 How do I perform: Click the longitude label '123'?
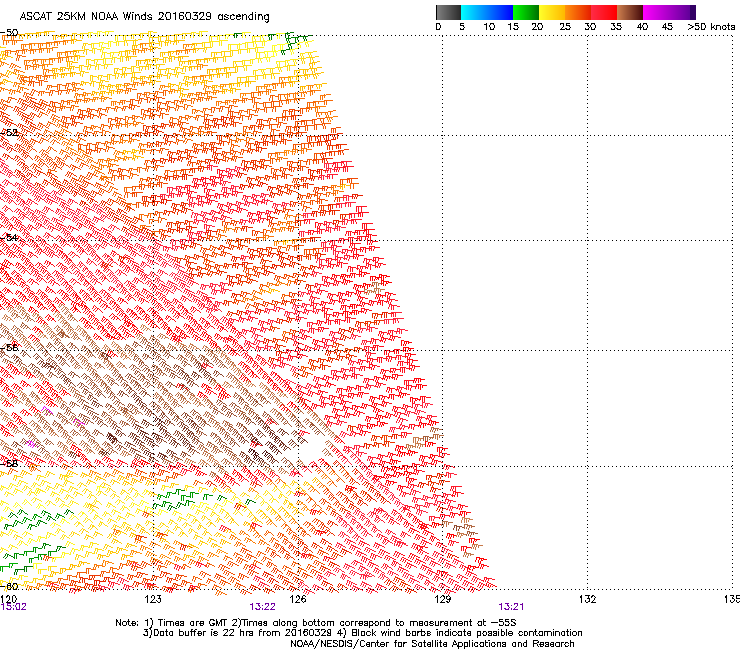[x=153, y=599]
